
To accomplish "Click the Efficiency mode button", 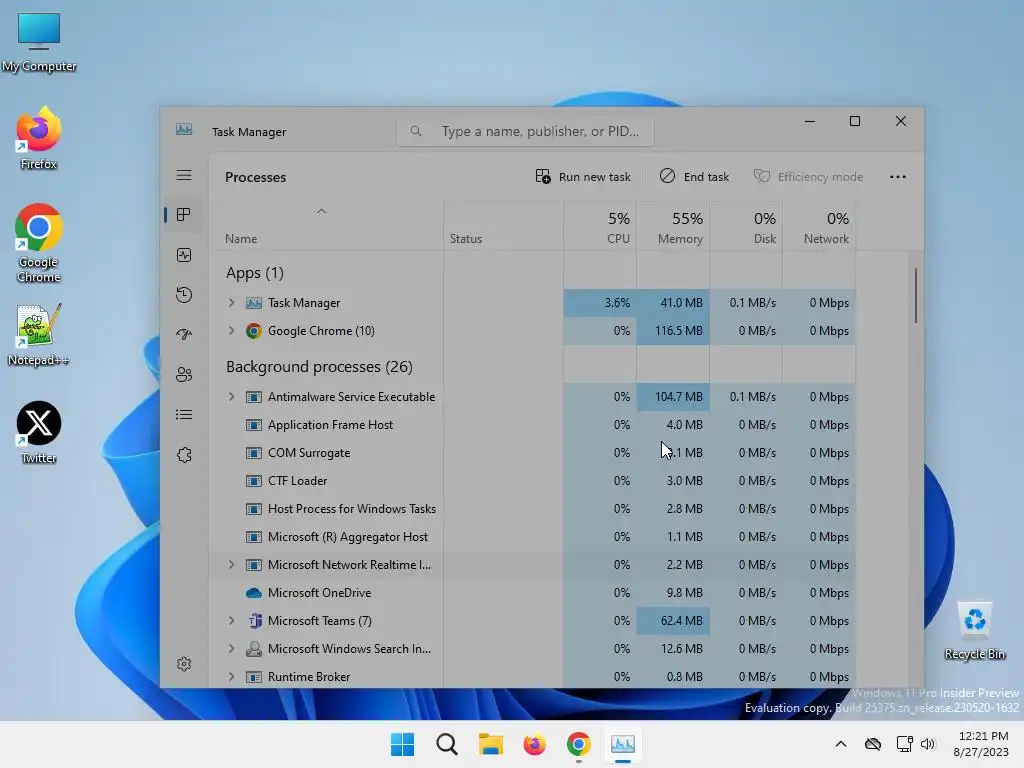I will pyautogui.click(x=808, y=177).
